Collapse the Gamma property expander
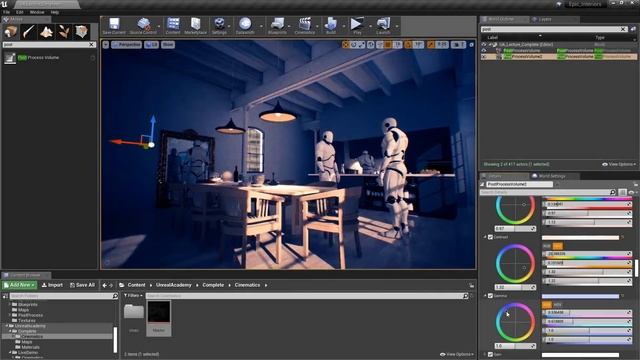 [485, 296]
